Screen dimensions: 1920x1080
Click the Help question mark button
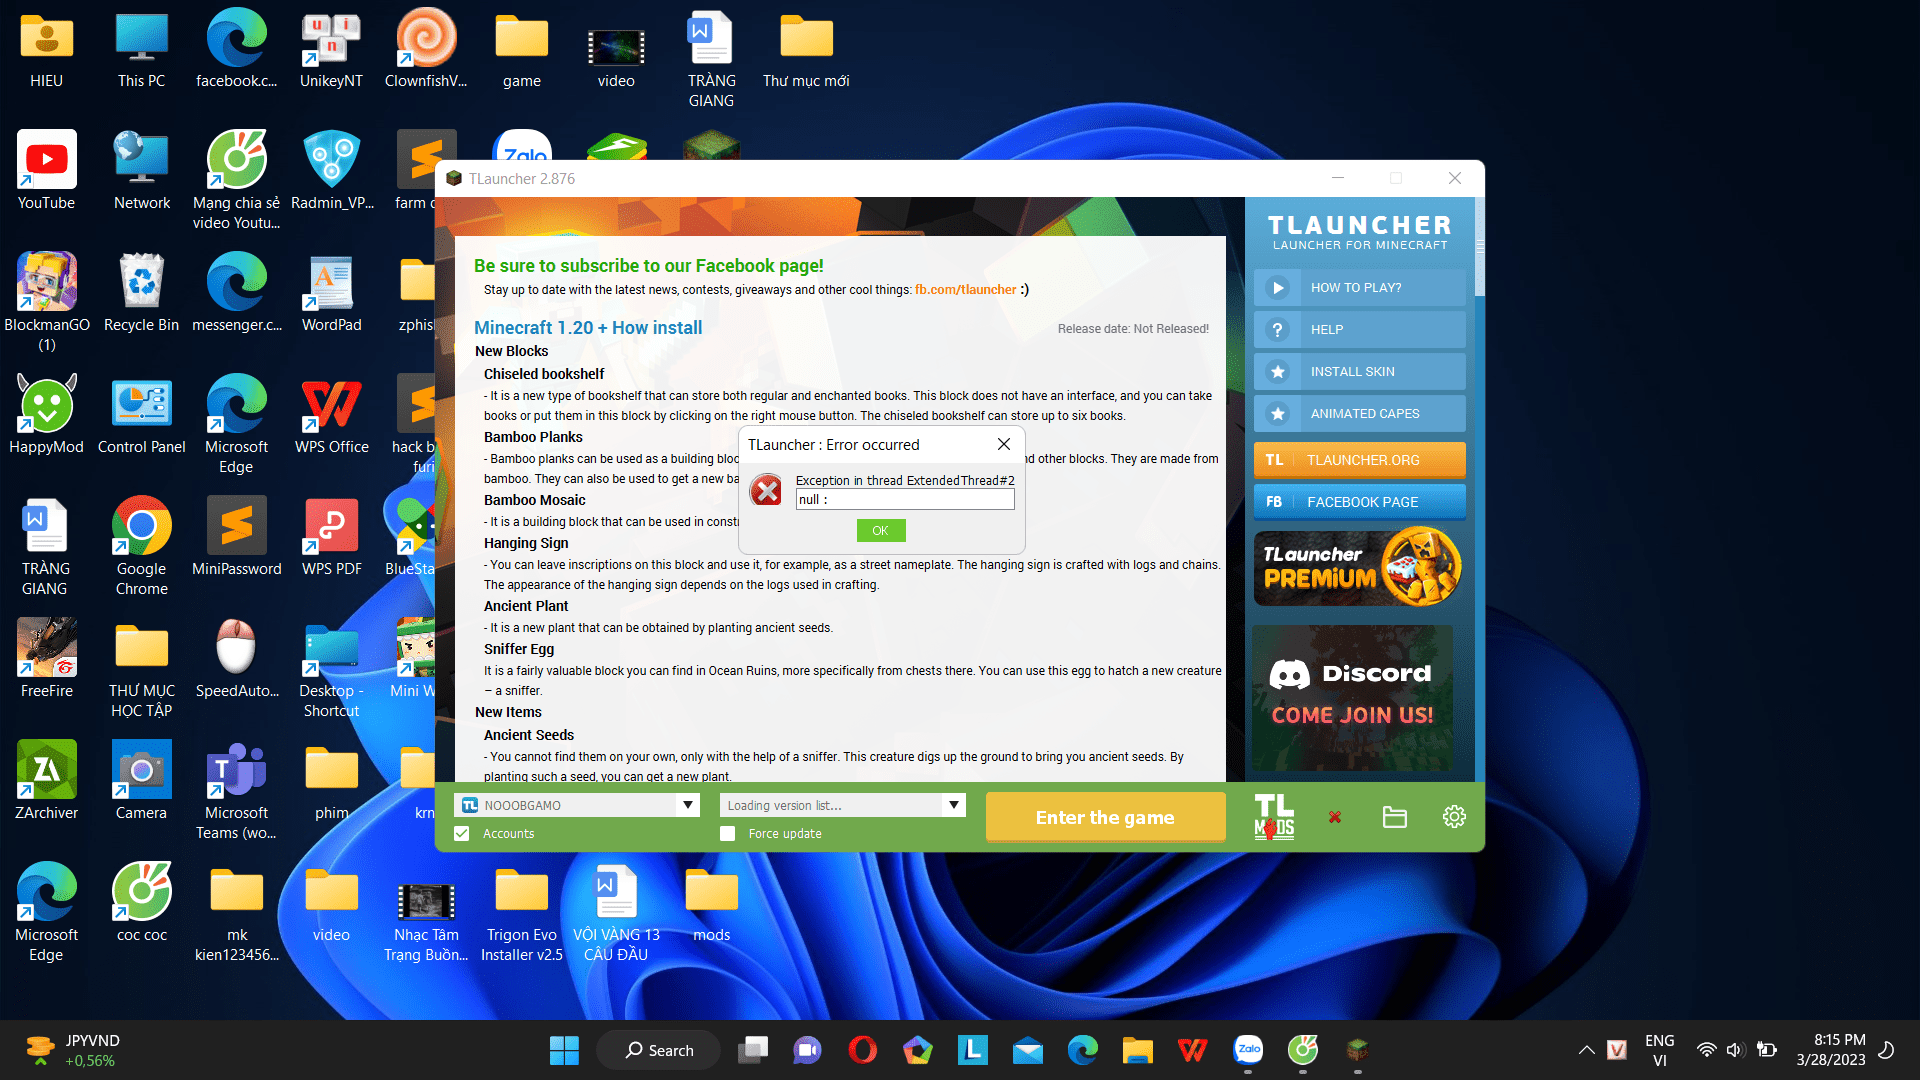(x=1359, y=329)
